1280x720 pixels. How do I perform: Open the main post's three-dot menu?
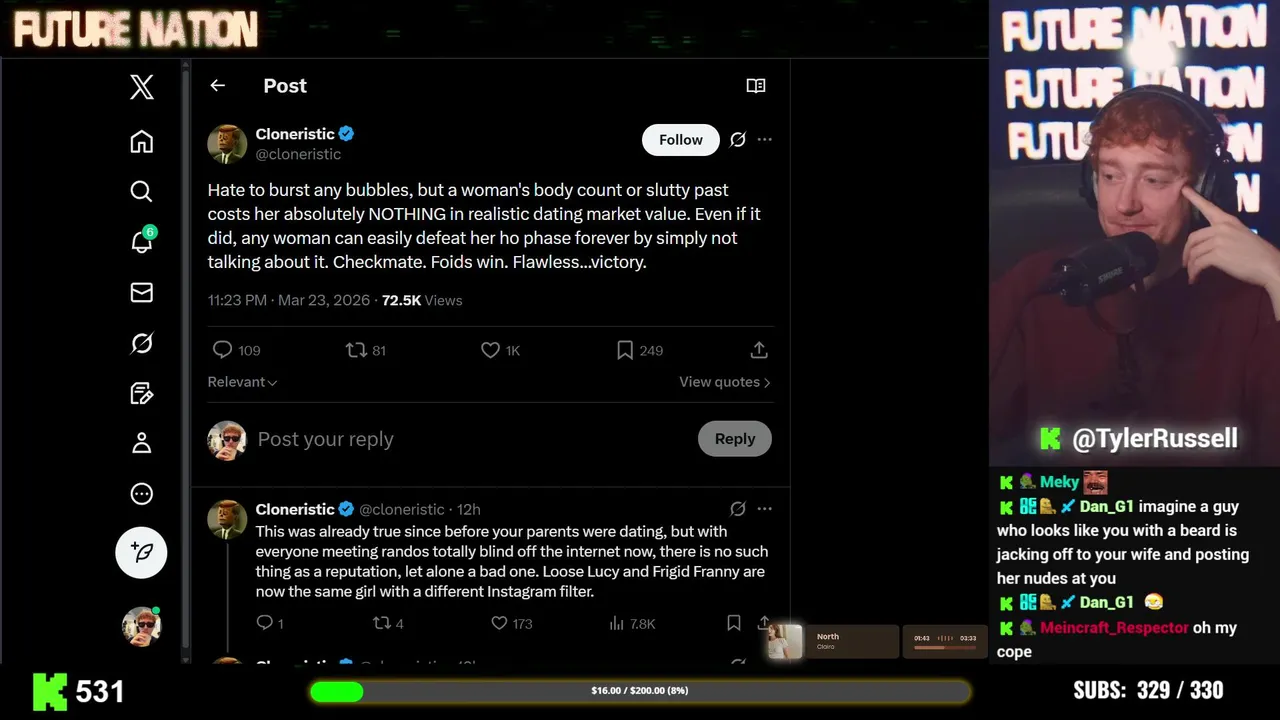pos(765,140)
